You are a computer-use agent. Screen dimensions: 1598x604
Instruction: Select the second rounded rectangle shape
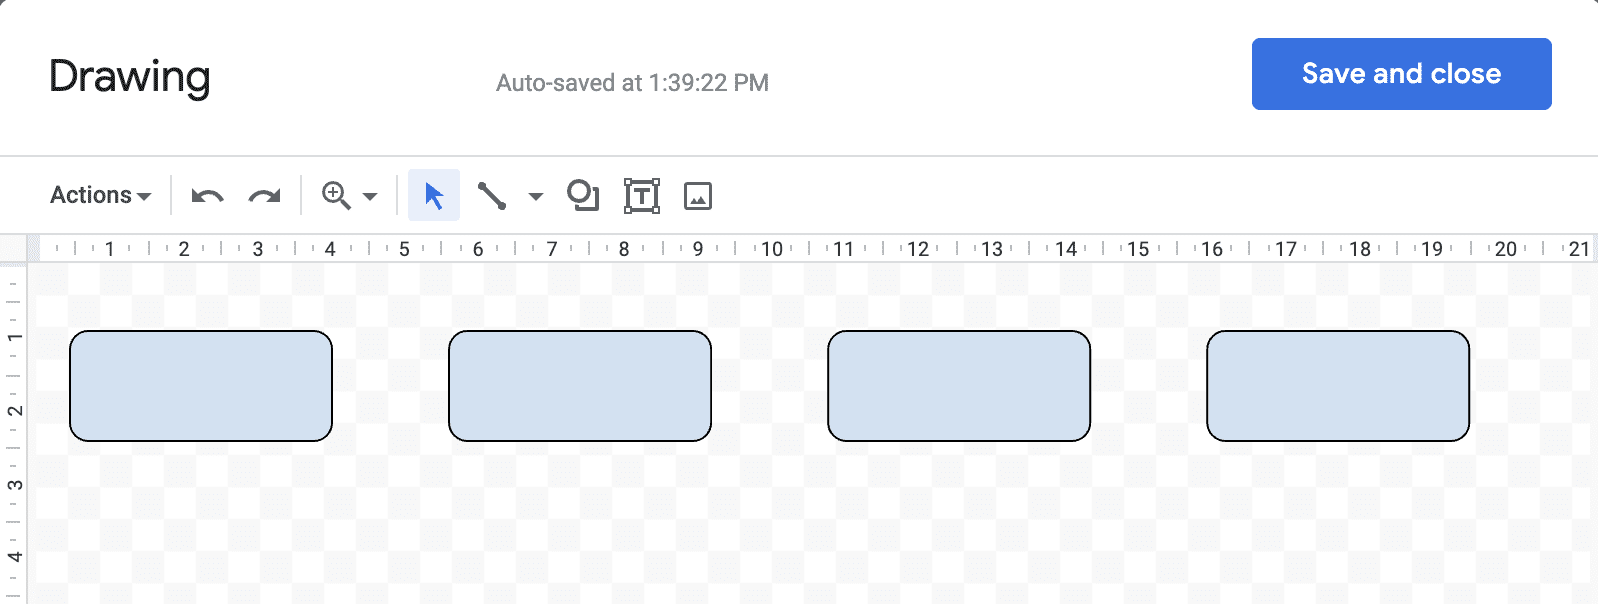click(580, 385)
